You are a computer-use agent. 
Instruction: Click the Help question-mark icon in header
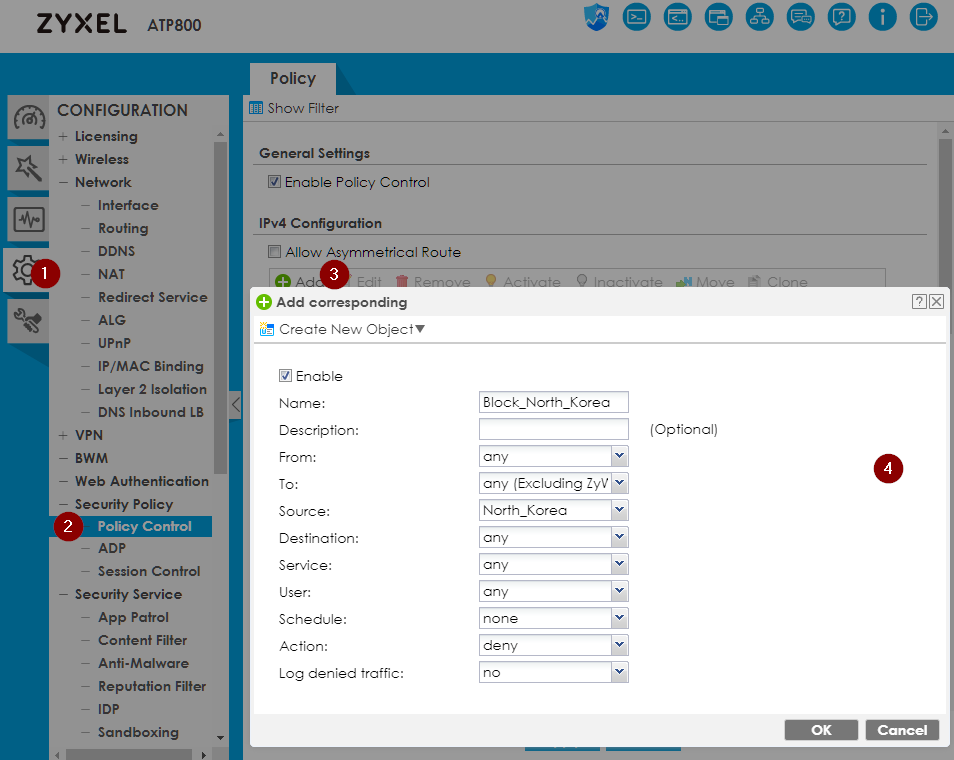[x=841, y=17]
